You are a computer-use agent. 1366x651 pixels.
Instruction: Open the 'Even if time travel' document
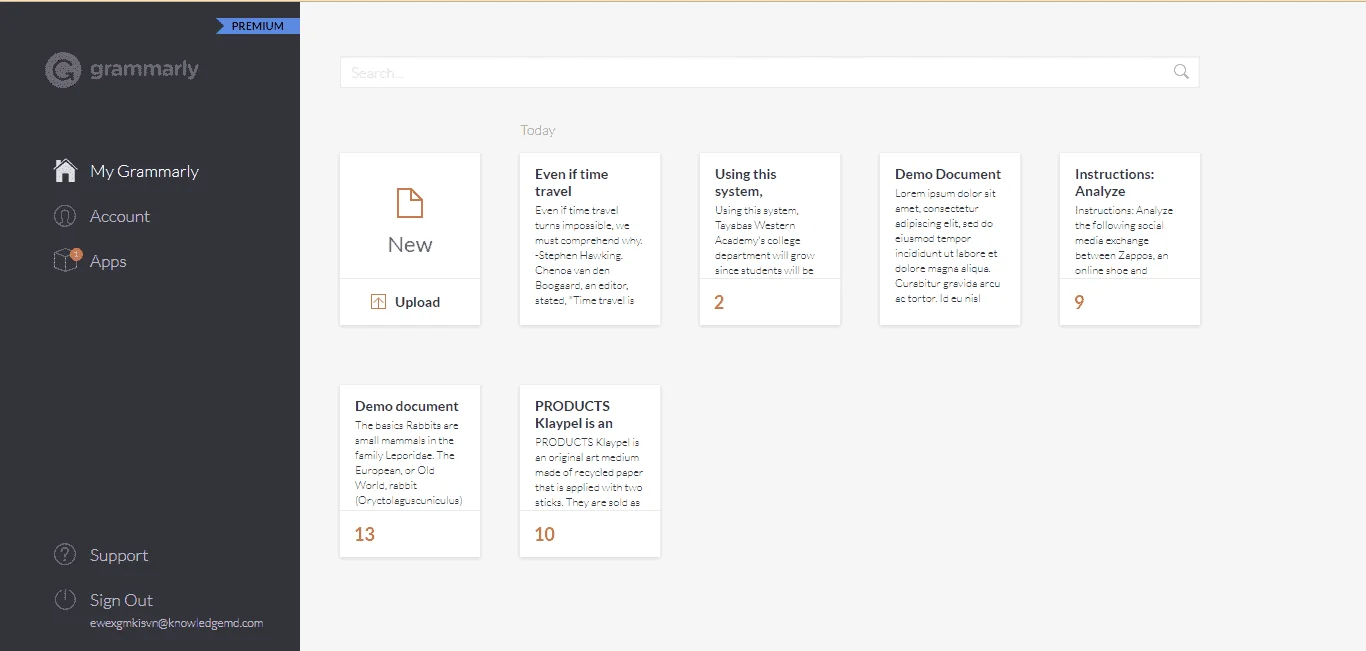590,239
